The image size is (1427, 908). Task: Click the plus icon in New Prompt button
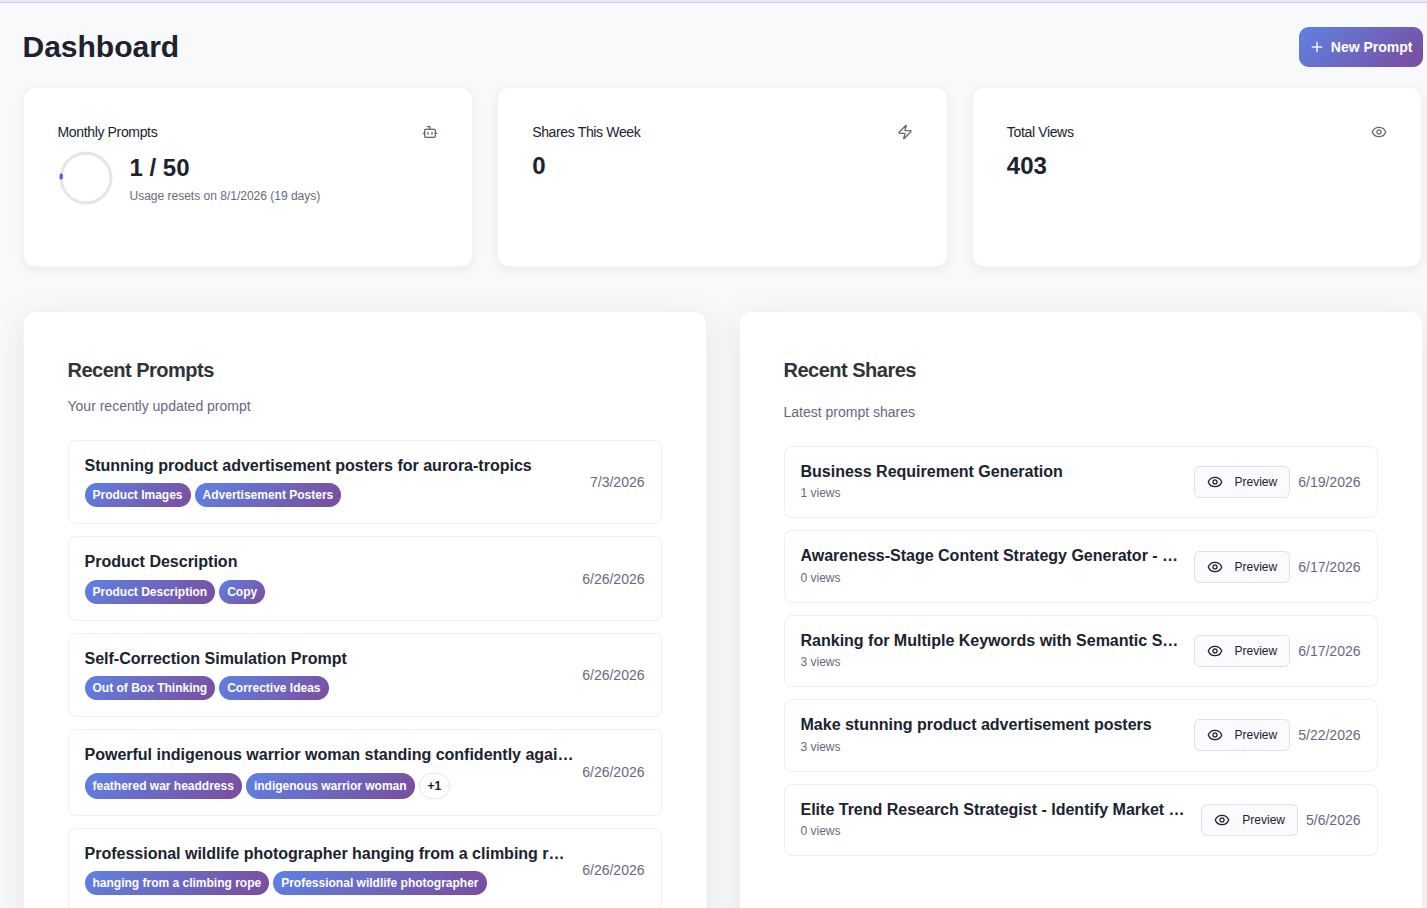pyautogui.click(x=1317, y=47)
